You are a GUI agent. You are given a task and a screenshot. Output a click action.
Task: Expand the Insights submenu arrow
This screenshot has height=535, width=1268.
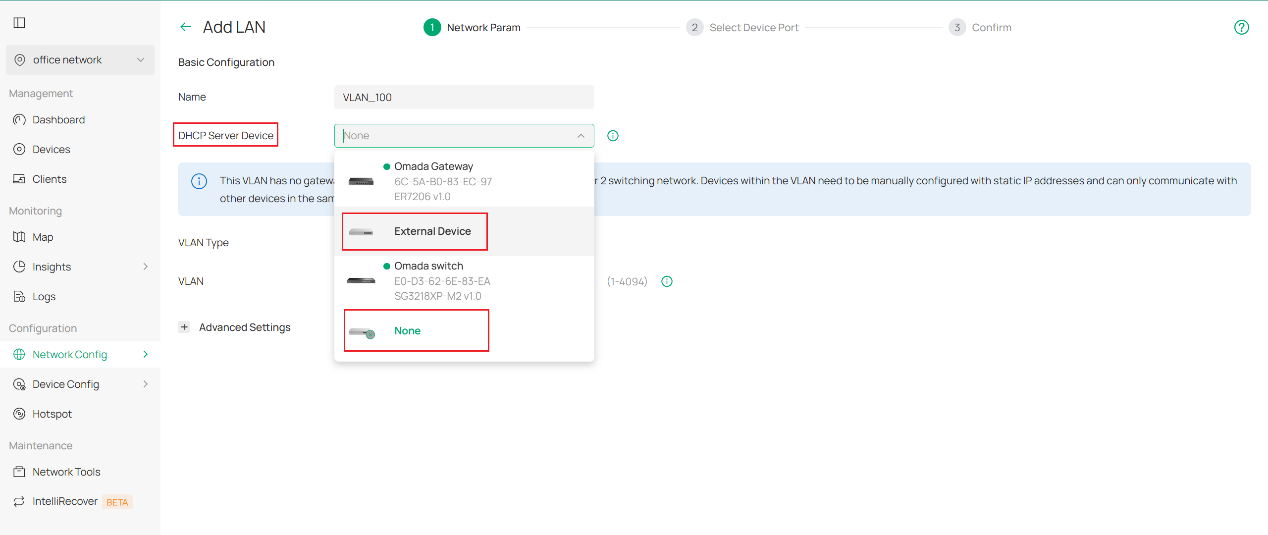(145, 267)
